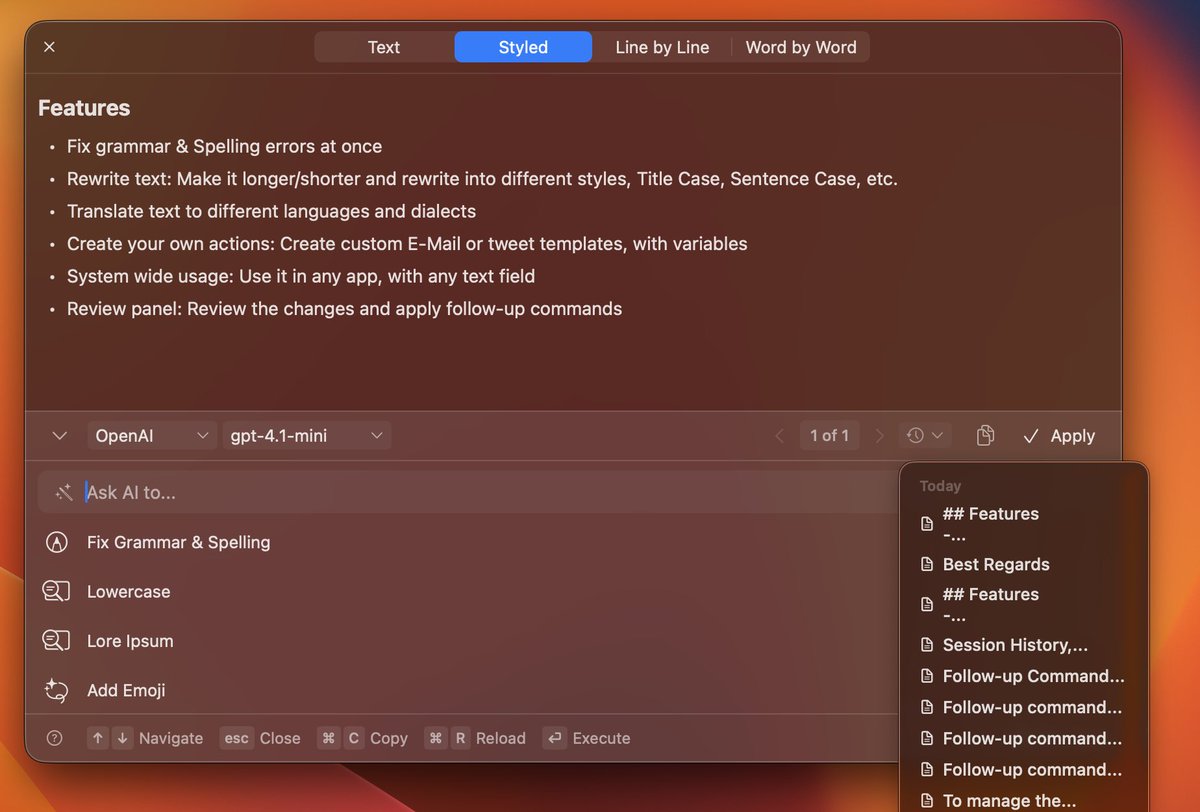
Task: Click the Today history section label
Action: pos(940,486)
